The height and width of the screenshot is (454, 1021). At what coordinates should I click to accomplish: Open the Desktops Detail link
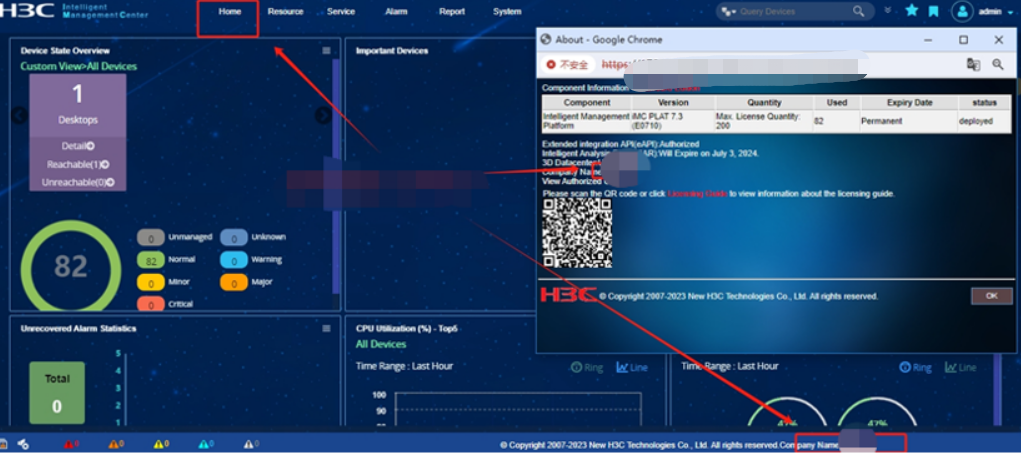78,146
